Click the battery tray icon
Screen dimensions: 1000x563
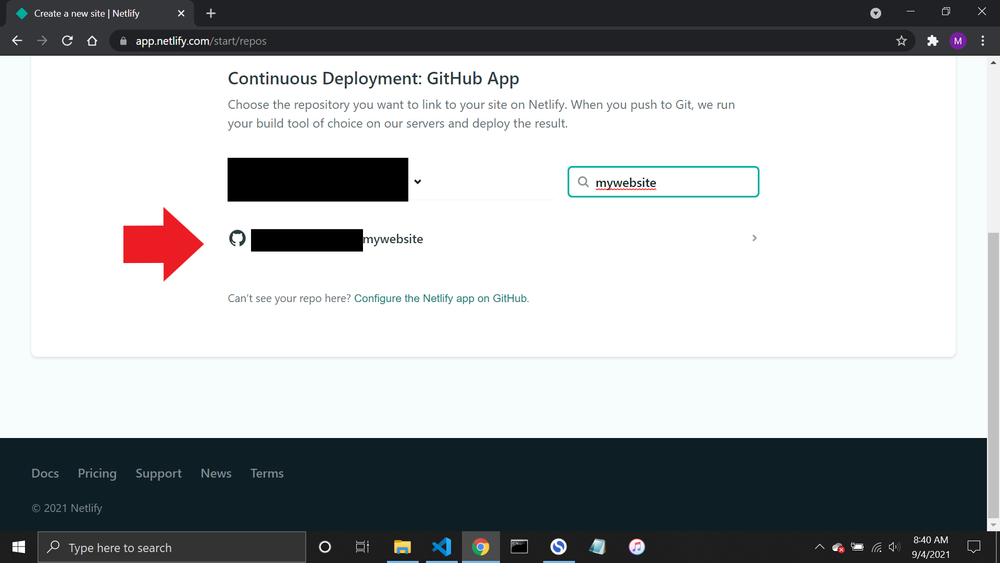(858, 547)
